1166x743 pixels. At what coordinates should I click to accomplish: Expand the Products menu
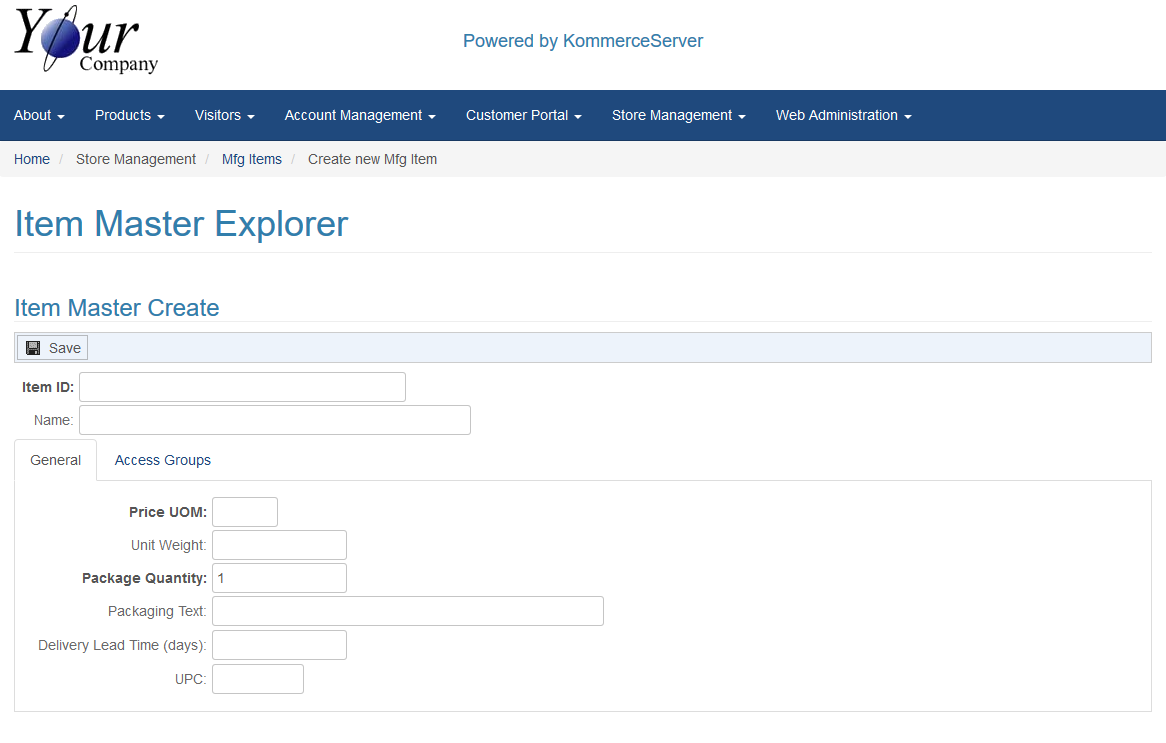129,116
